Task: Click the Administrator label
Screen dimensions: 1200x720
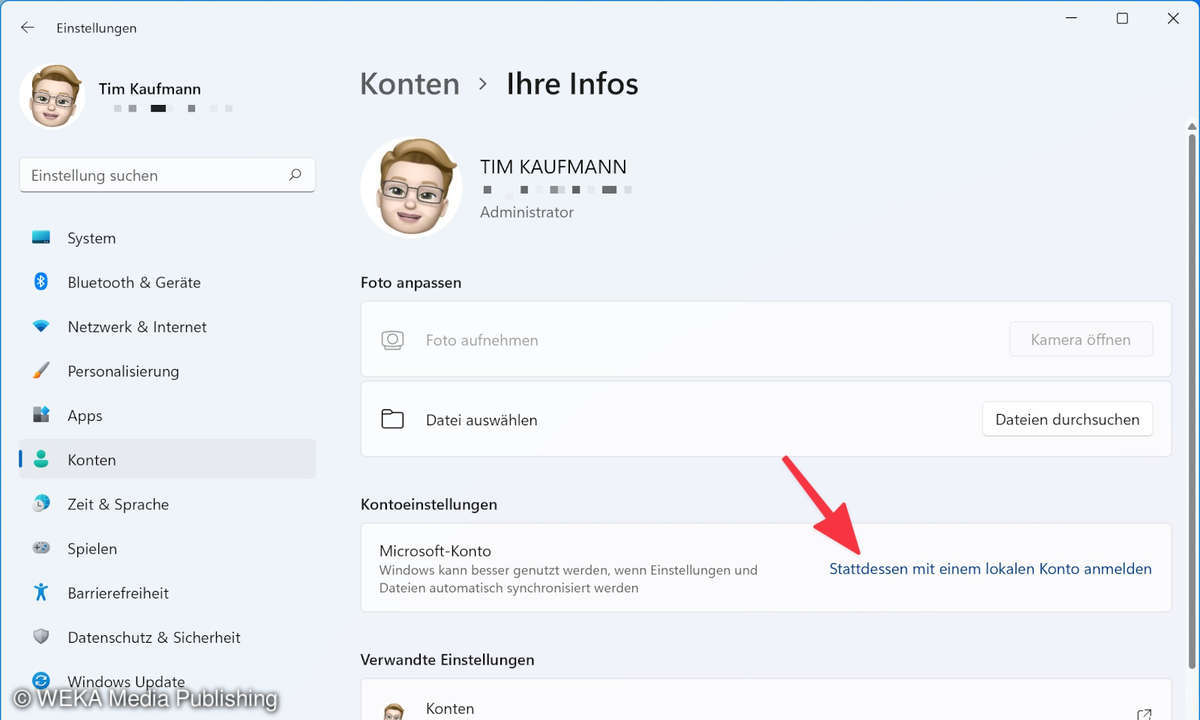Action: coord(527,212)
